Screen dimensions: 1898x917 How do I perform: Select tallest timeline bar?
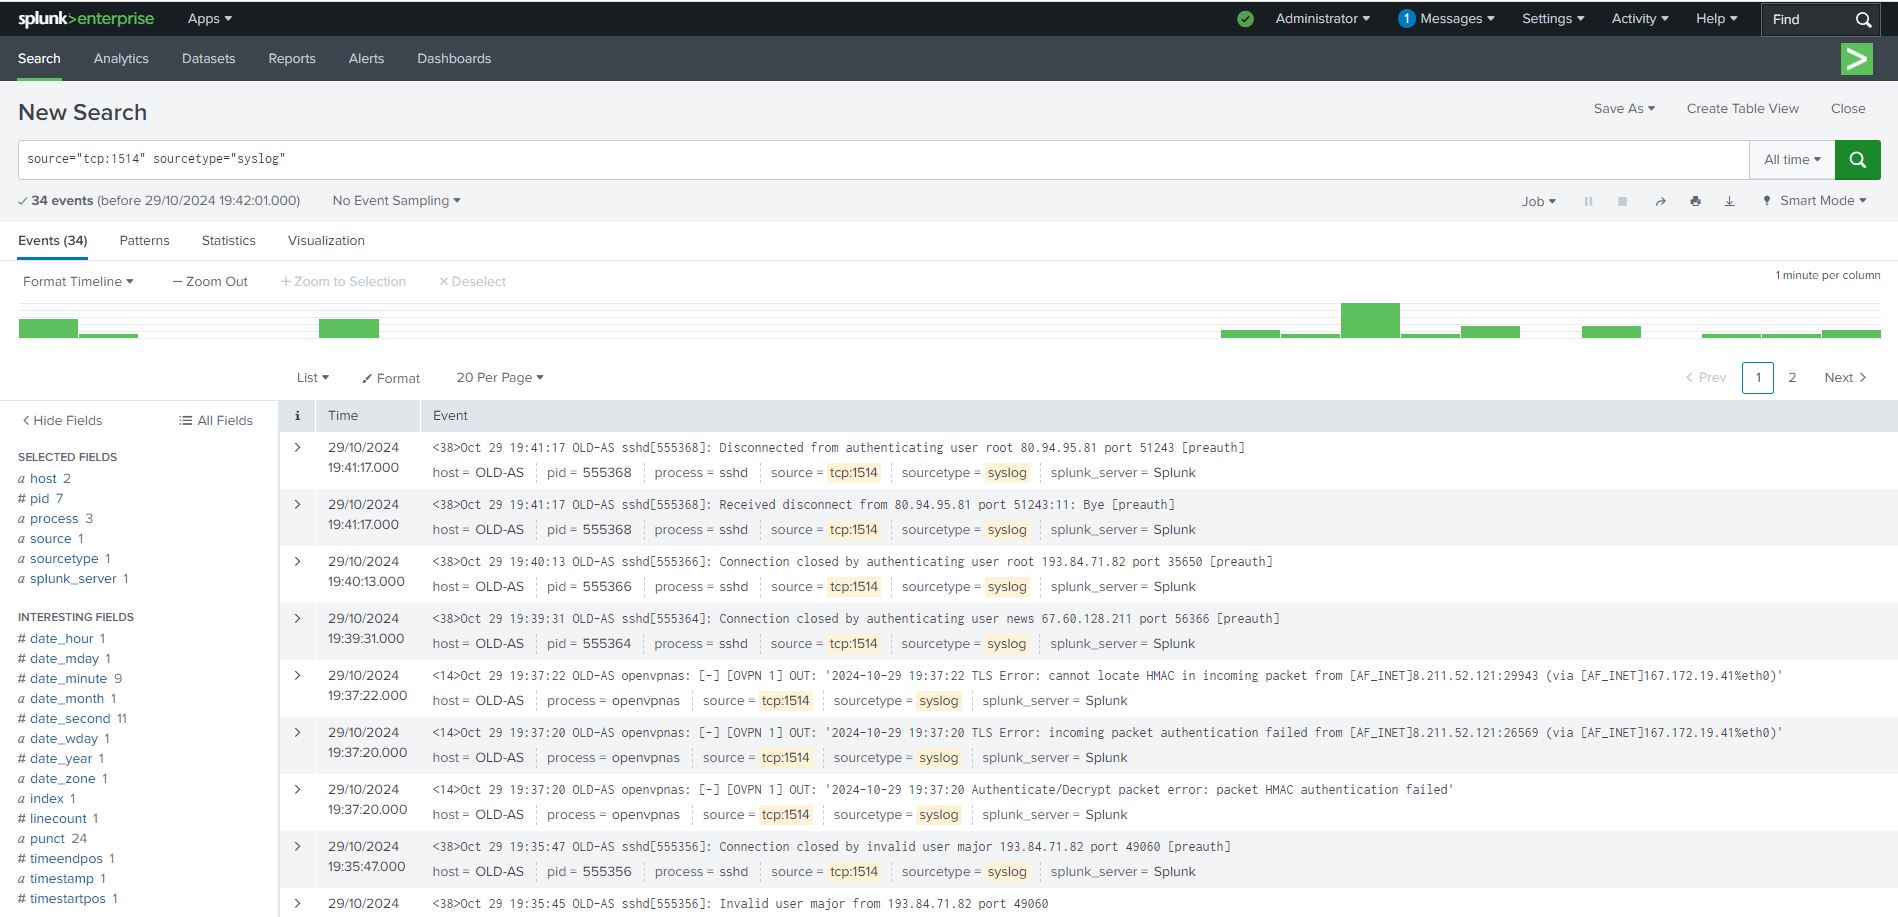coord(1370,320)
